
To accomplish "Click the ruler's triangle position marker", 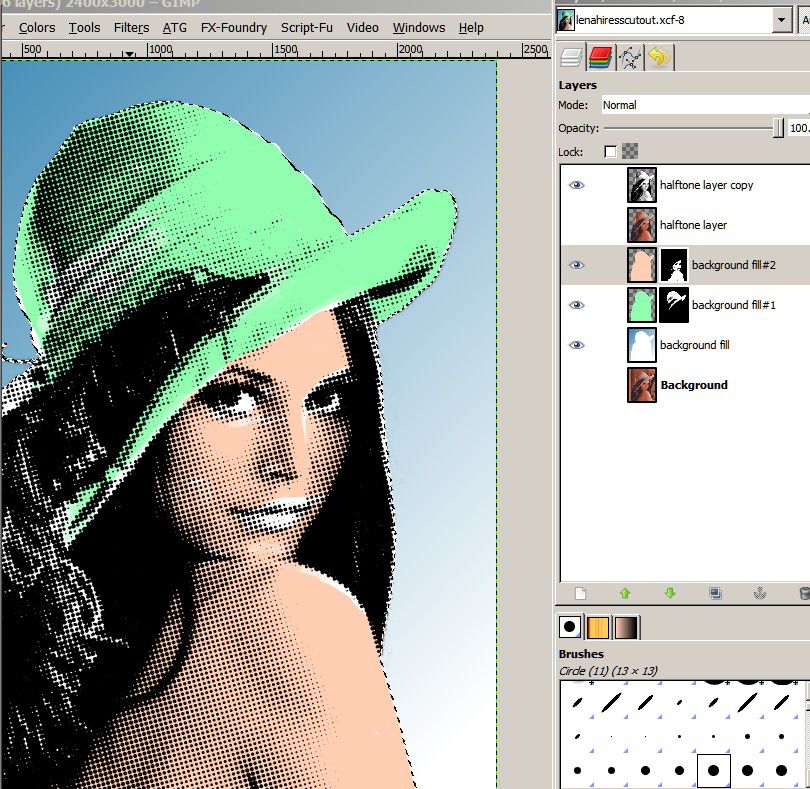I will coord(130,53).
